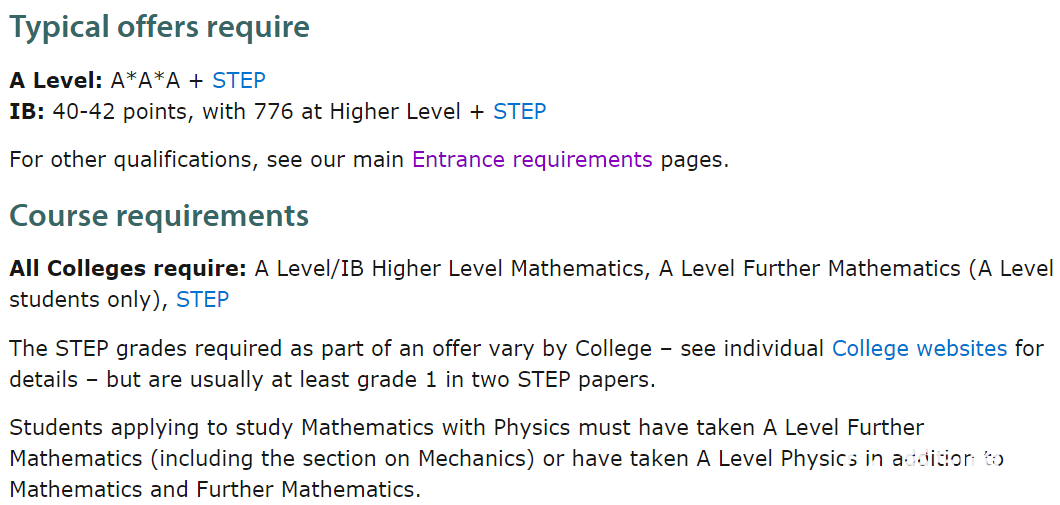Screen dimensions: 1060x505
Task: Open the STEP link on the A Level line
Action: [x=239, y=80]
